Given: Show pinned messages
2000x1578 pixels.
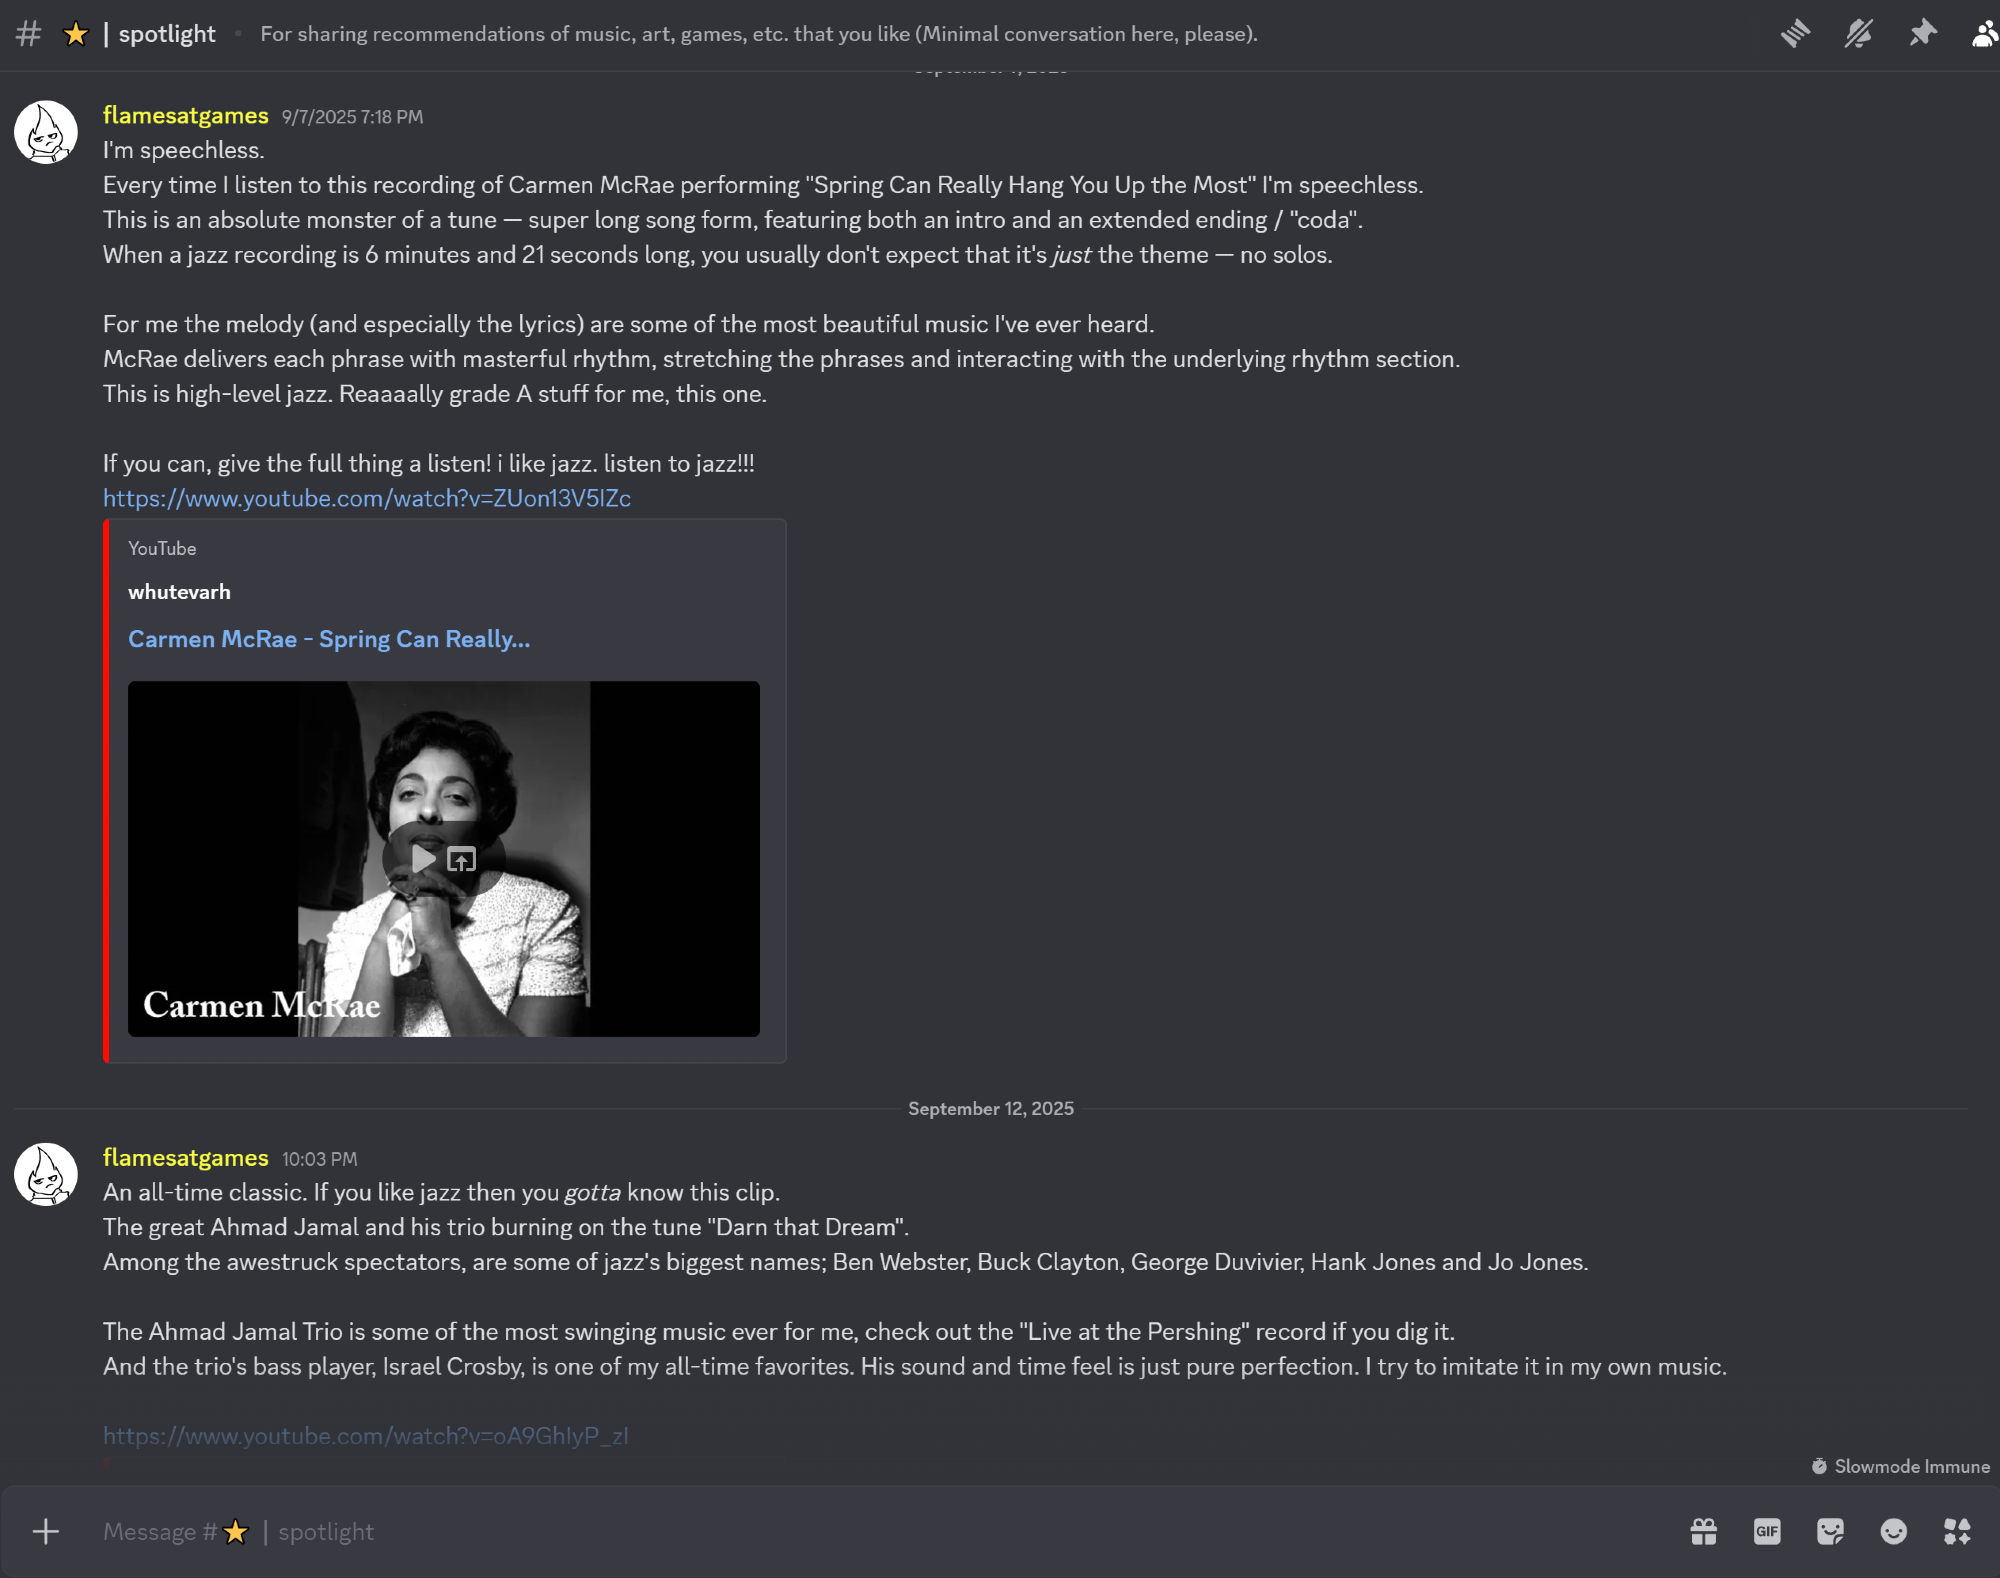Looking at the screenshot, I should pos(1922,34).
